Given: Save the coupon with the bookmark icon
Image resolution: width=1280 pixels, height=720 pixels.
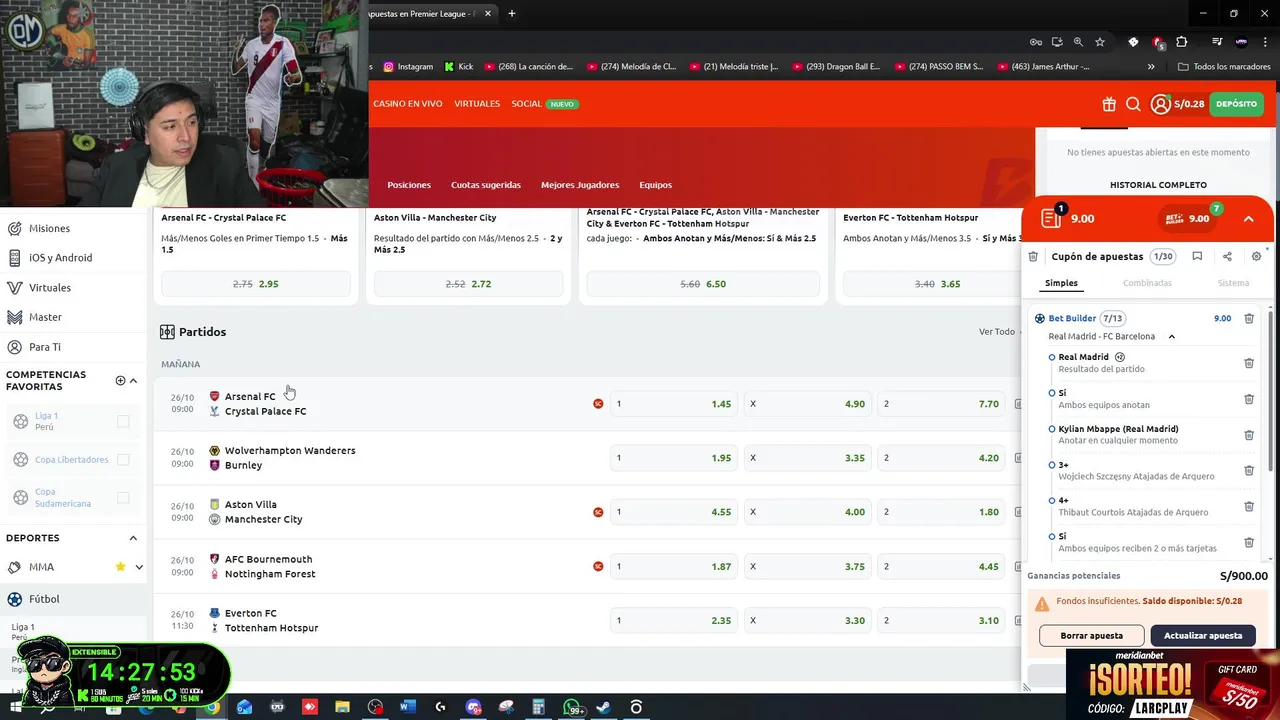Looking at the screenshot, I should click(x=1197, y=257).
